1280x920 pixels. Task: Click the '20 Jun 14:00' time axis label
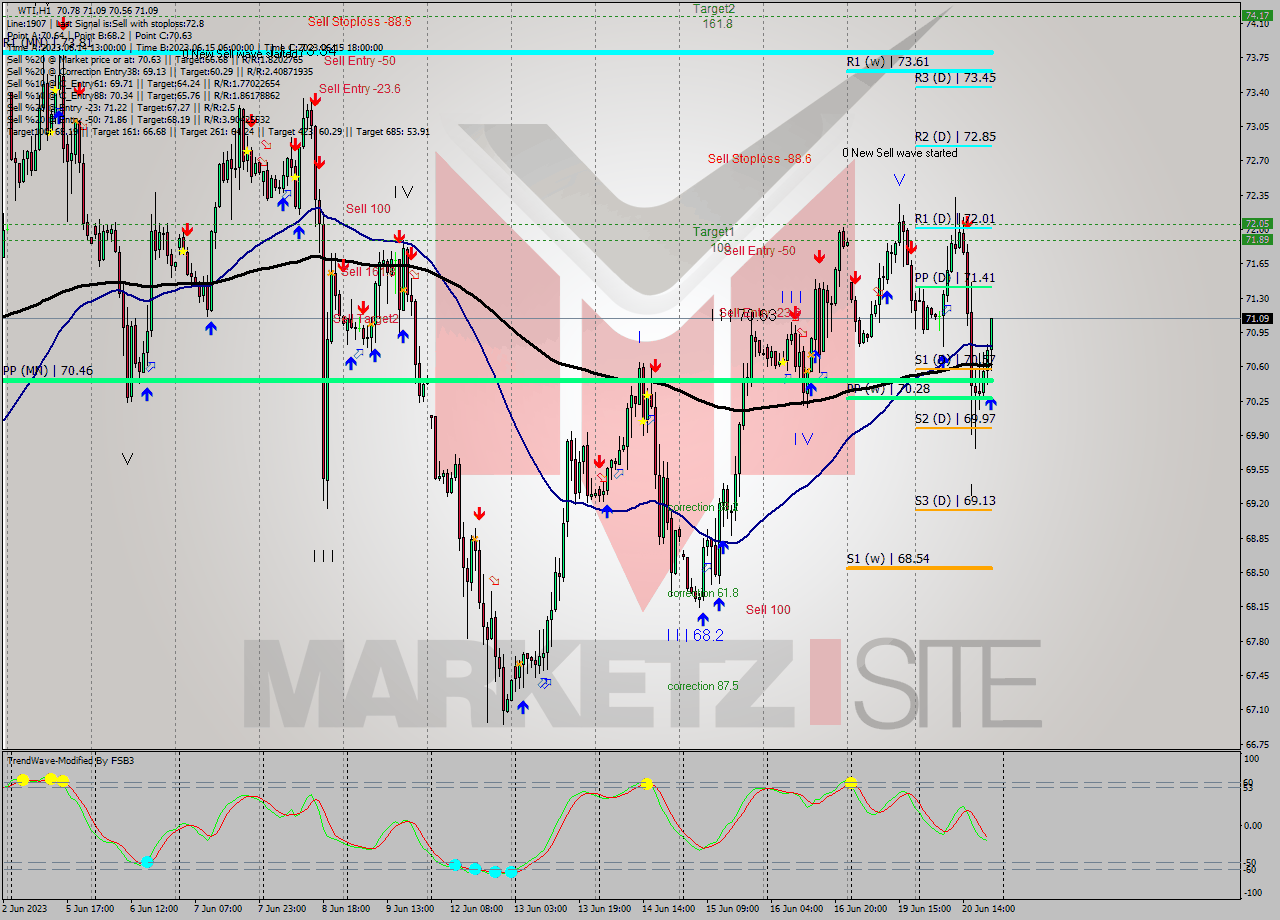[988, 909]
